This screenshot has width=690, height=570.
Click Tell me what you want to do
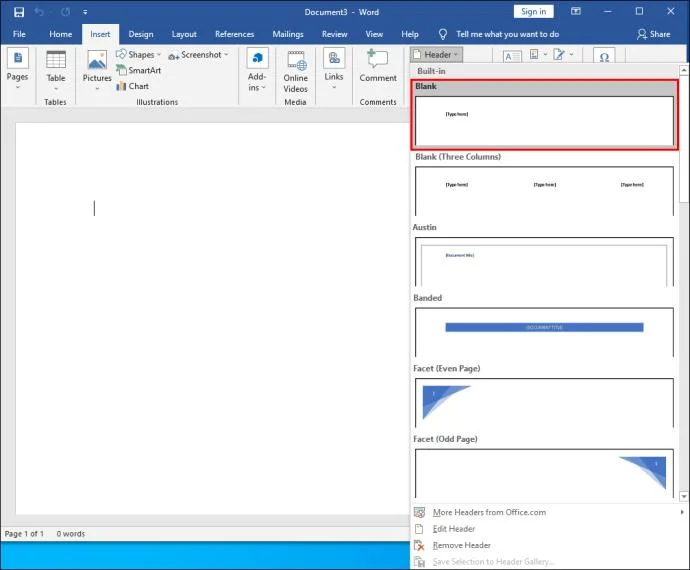[507, 34]
